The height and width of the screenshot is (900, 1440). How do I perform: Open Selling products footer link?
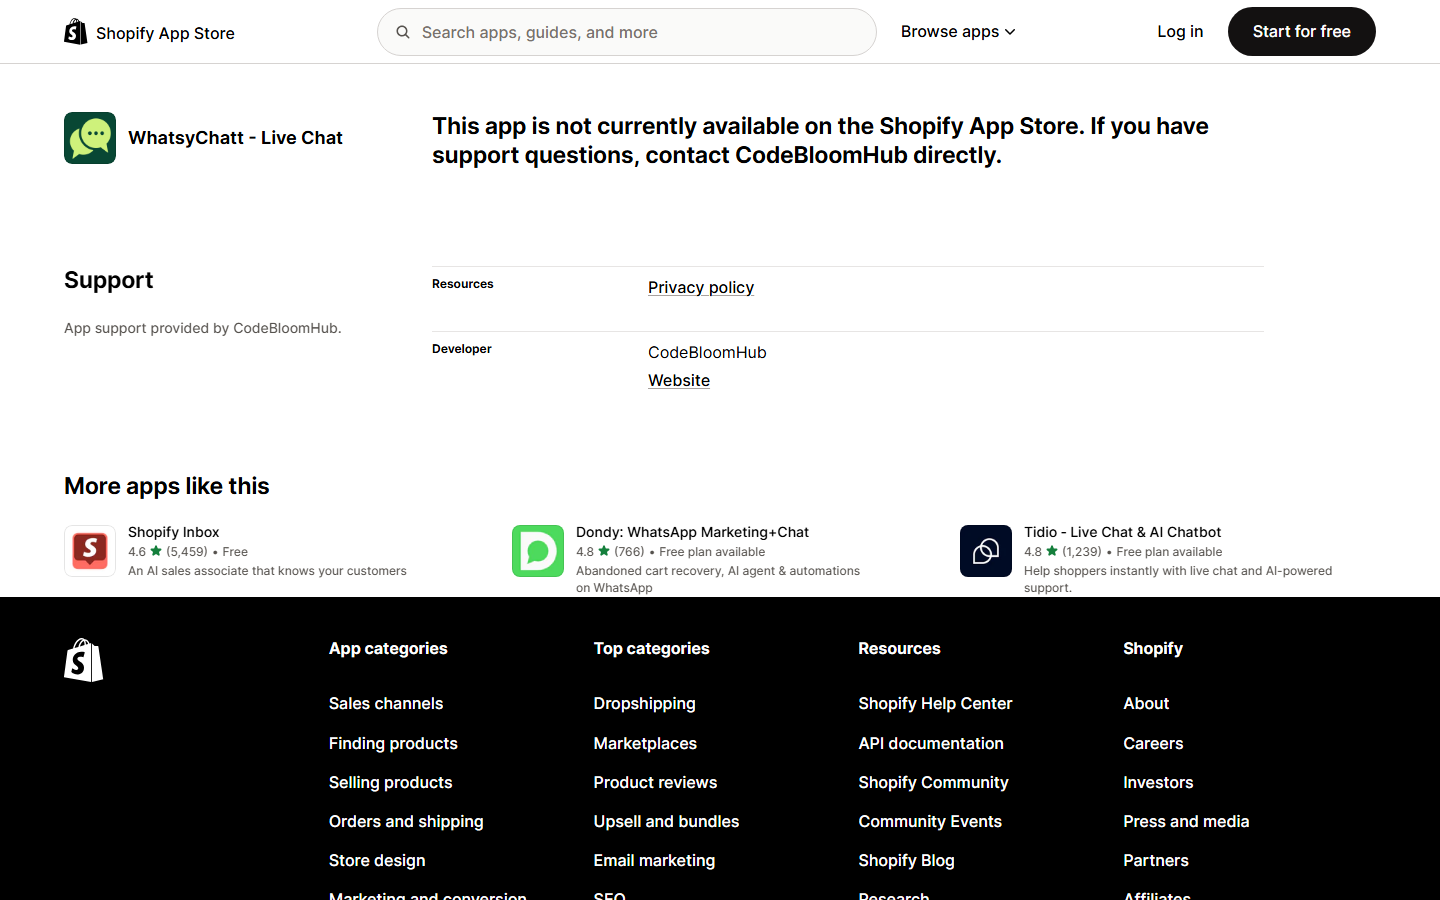click(x=391, y=782)
